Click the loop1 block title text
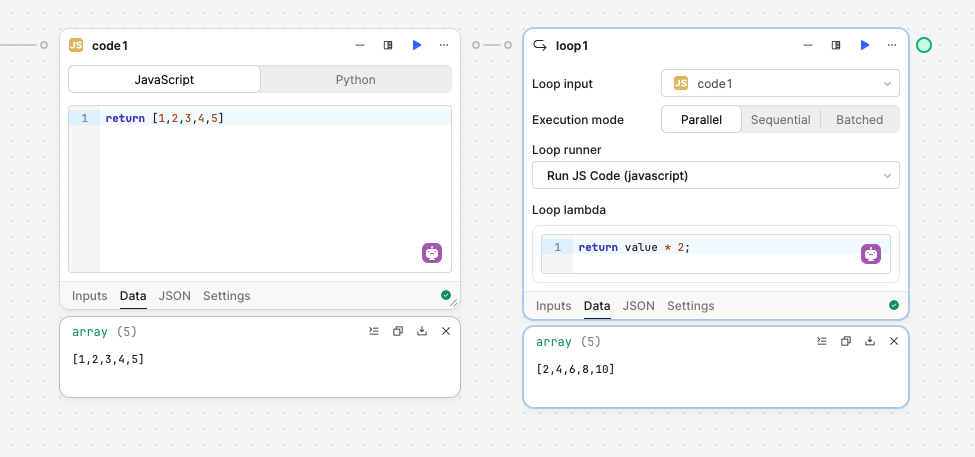This screenshot has width=975, height=457. (x=572, y=45)
